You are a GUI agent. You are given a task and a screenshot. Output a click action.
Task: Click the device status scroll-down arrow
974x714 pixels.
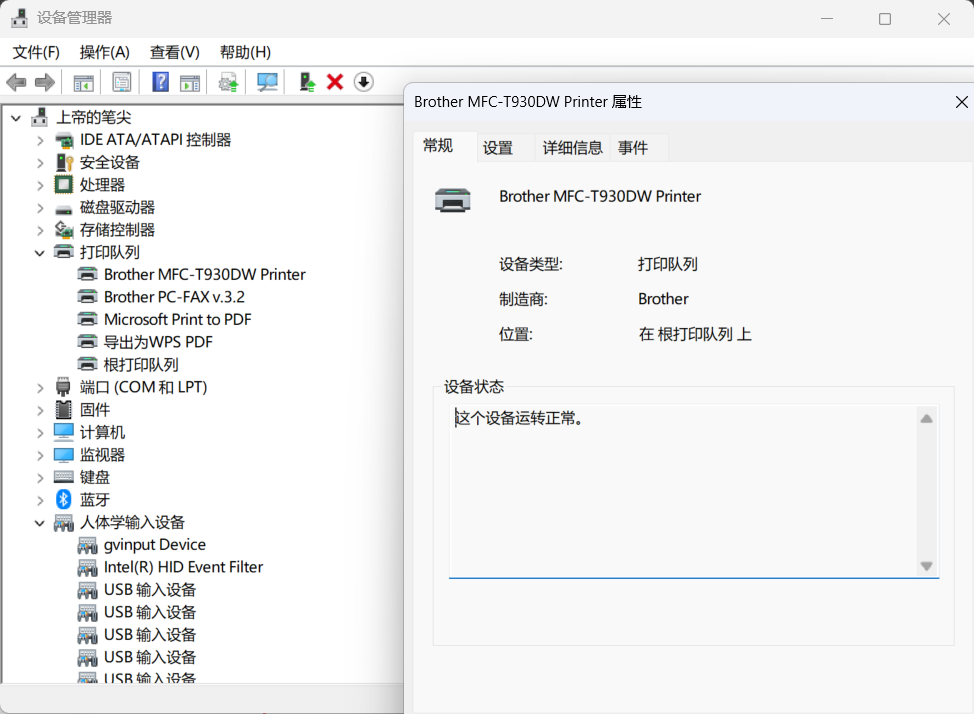point(926,566)
